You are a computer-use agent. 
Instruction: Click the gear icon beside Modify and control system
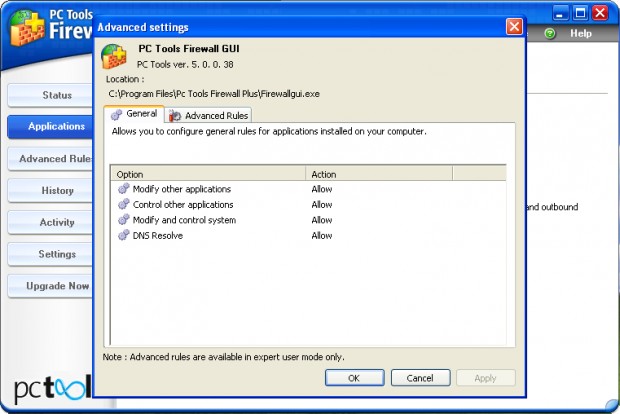click(x=123, y=219)
